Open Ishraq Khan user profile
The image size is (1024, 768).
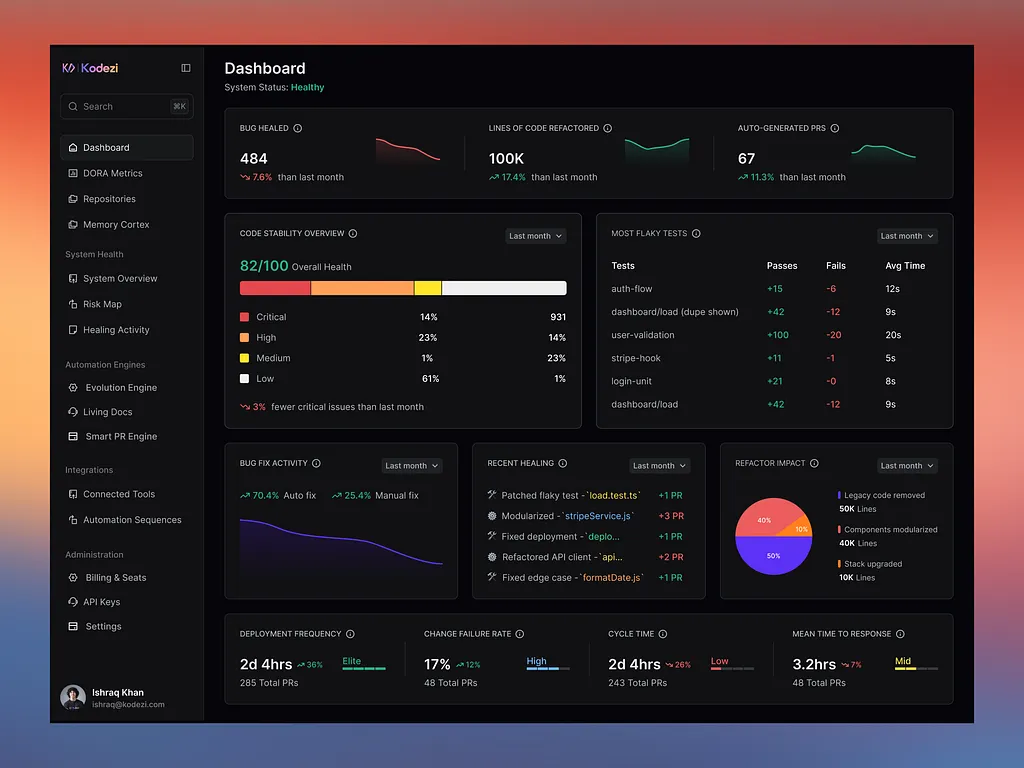pos(112,697)
